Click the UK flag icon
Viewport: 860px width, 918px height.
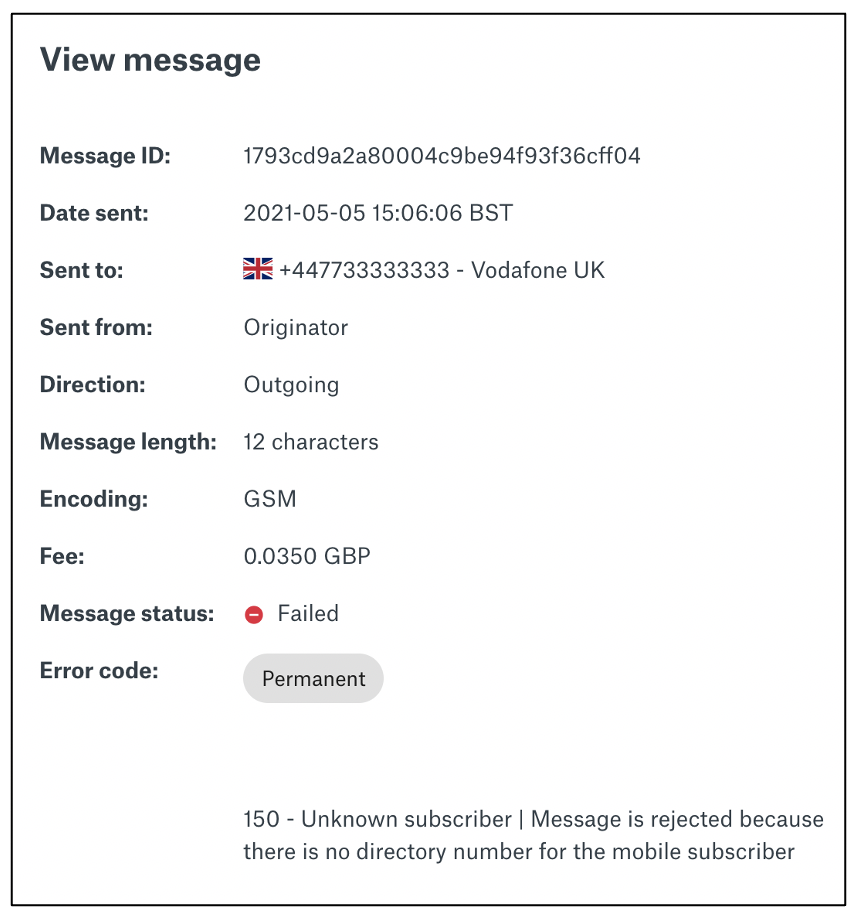click(x=258, y=269)
